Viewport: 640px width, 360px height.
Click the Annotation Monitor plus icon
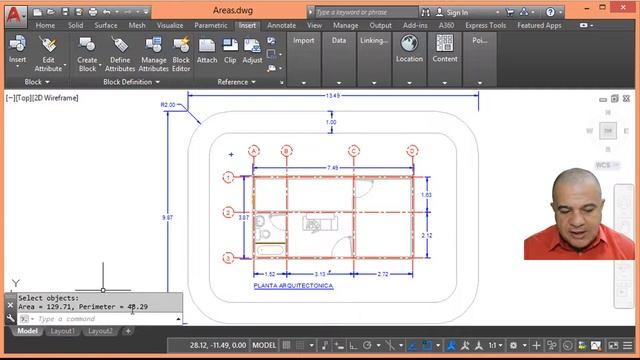536,346
